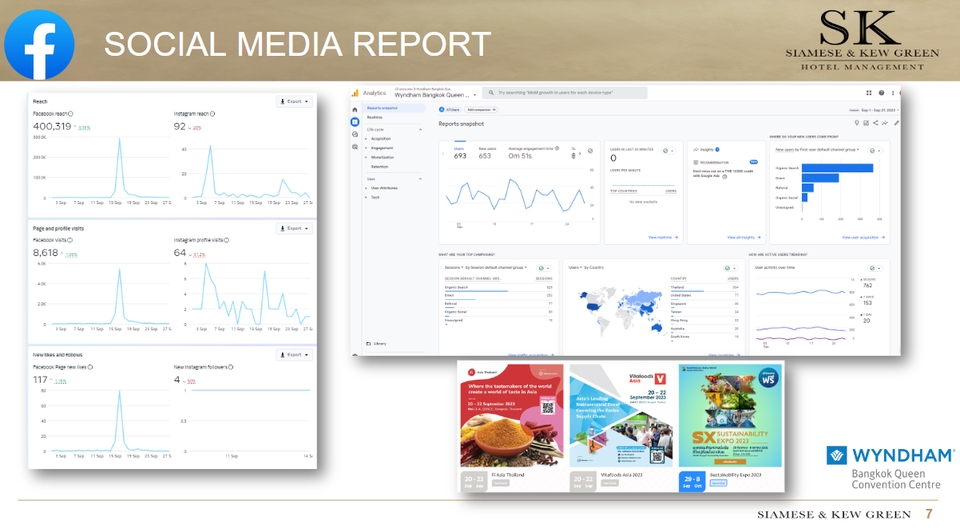Click info icon next to Facebook reach
This screenshot has height=532, width=960.
(x=70, y=114)
